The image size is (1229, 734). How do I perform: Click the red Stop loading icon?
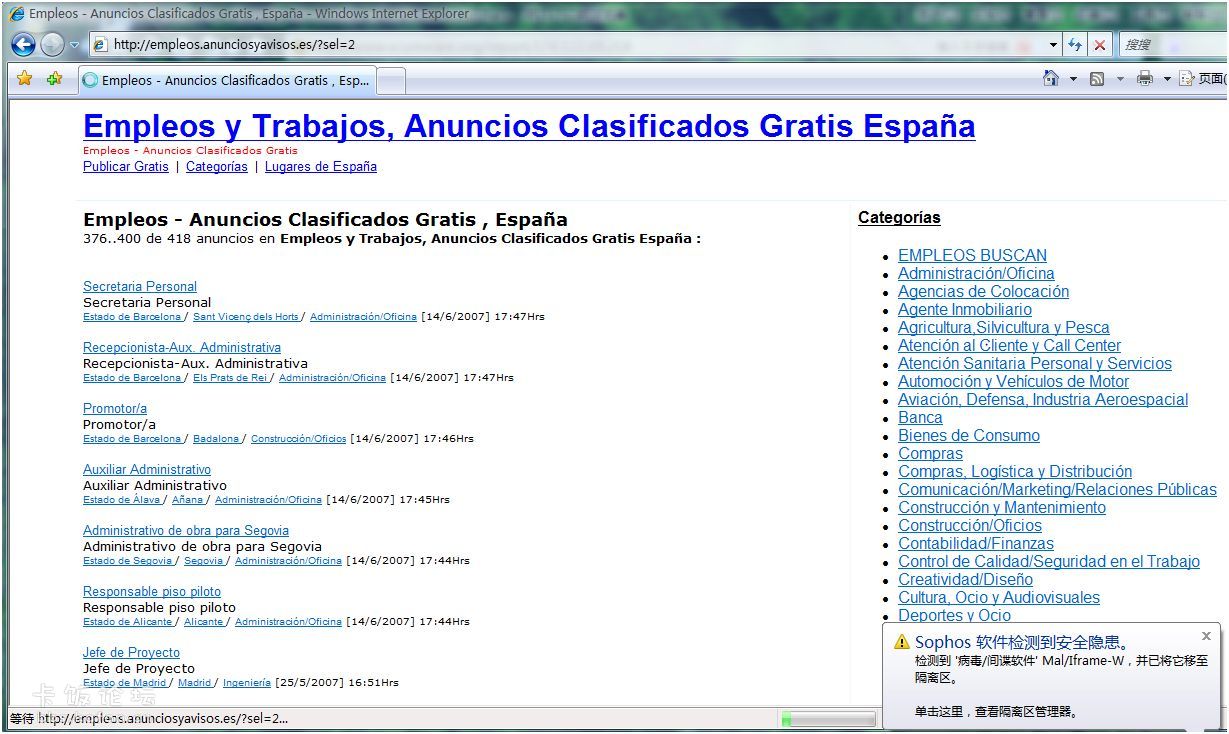tap(1100, 45)
